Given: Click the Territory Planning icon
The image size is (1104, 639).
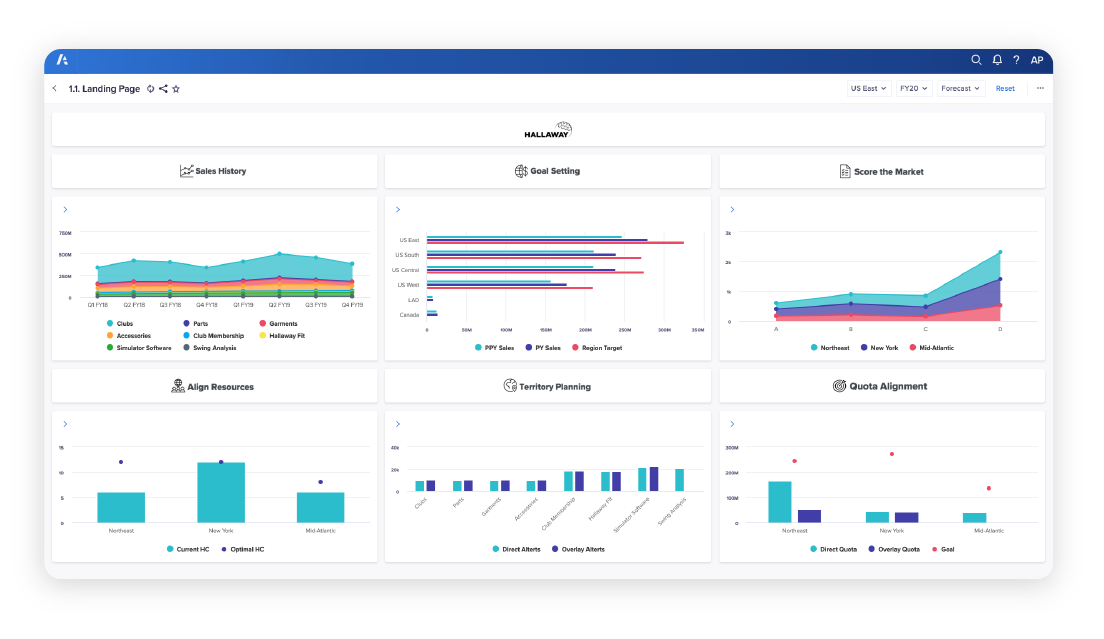Looking at the screenshot, I should click(x=510, y=386).
